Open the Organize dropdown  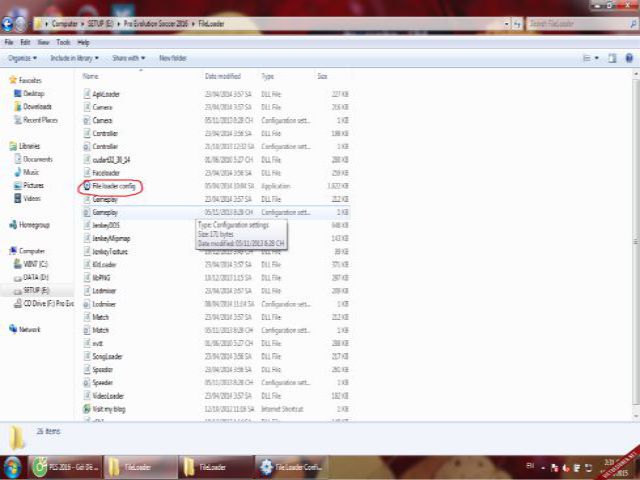pyautogui.click(x=22, y=58)
